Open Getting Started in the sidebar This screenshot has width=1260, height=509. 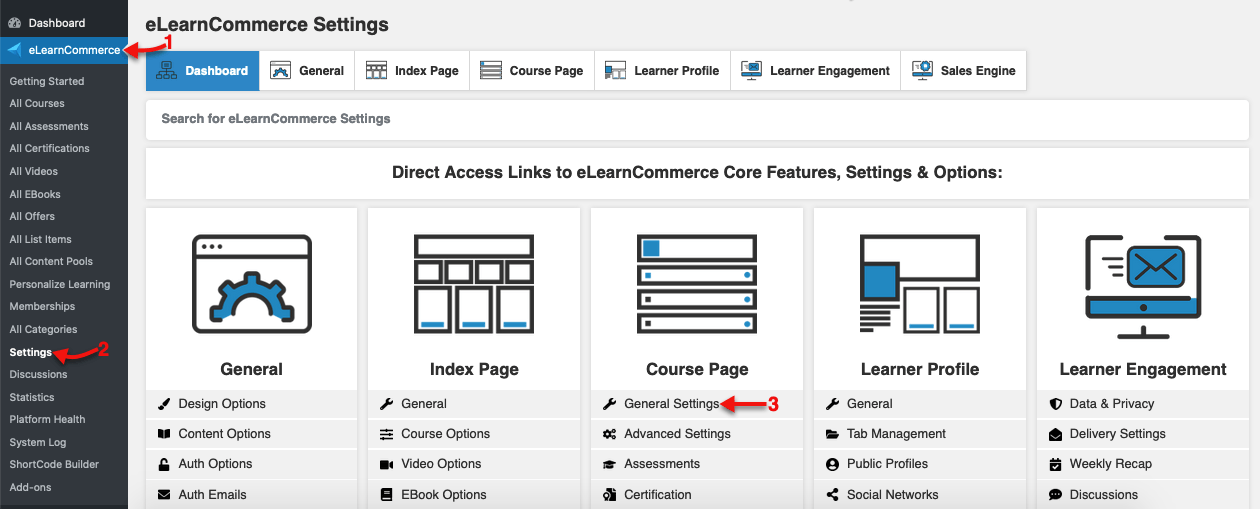click(x=47, y=81)
